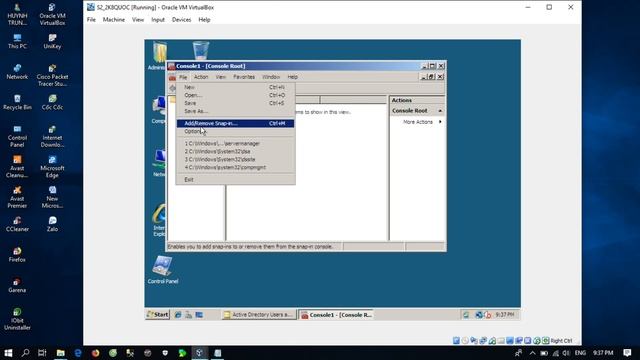Open the Window menu in Console1

point(271,77)
